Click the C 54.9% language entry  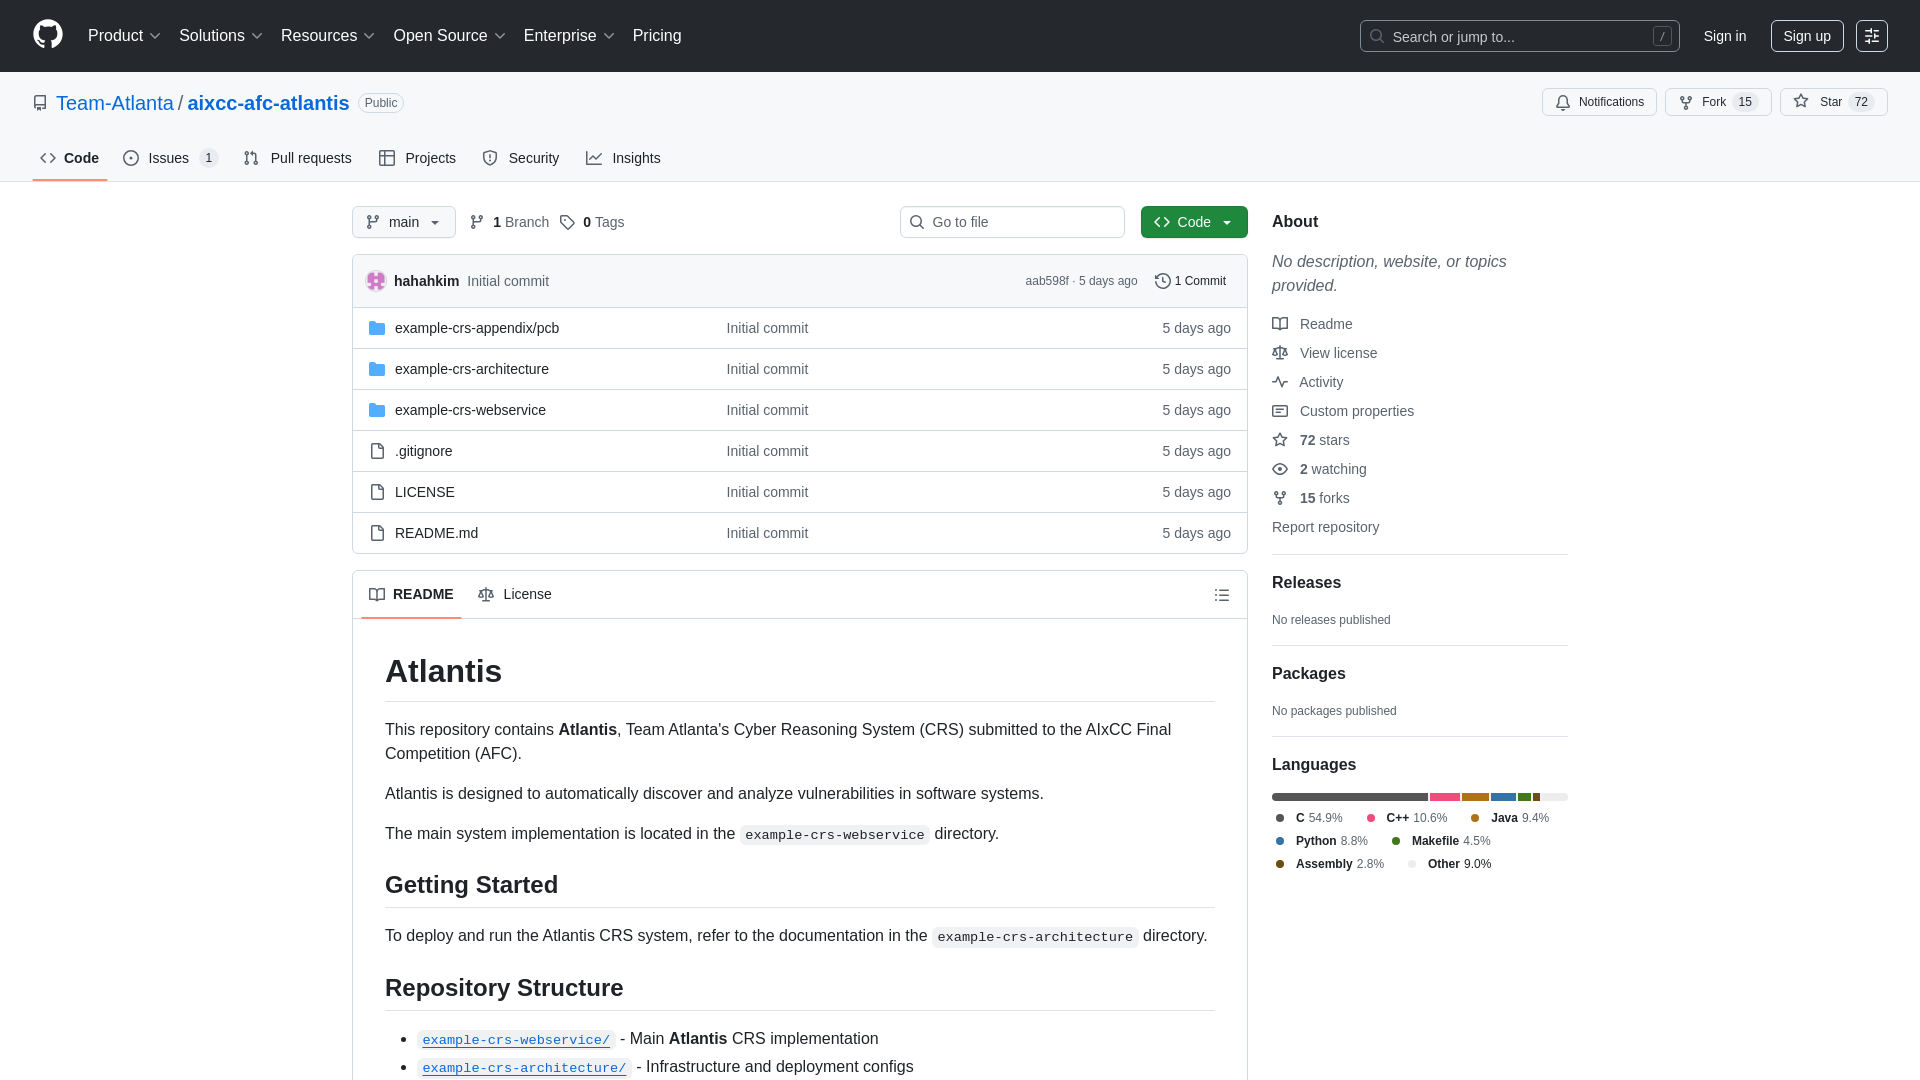click(1309, 818)
